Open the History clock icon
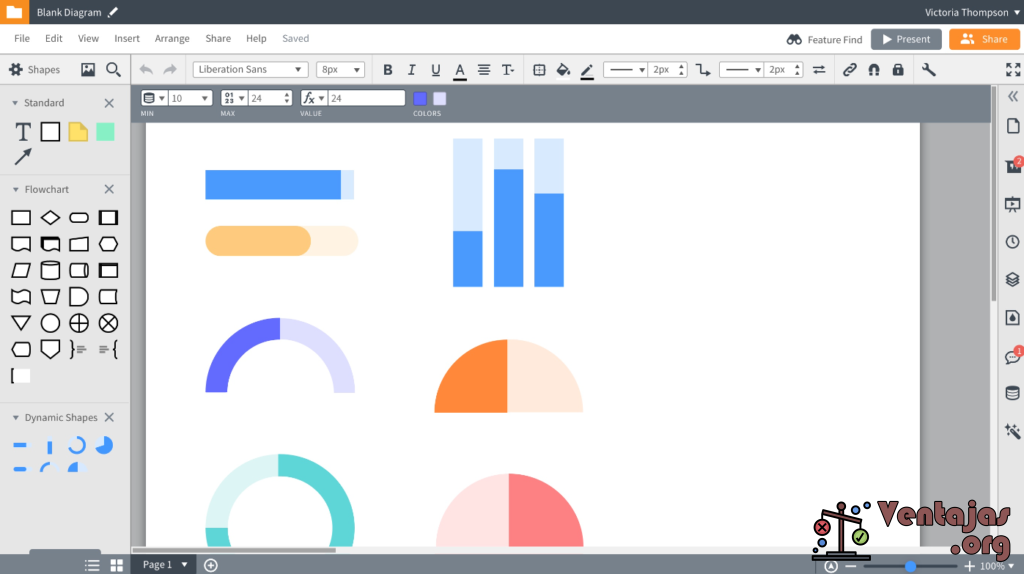This screenshot has height=574, width=1024. pos(1012,242)
